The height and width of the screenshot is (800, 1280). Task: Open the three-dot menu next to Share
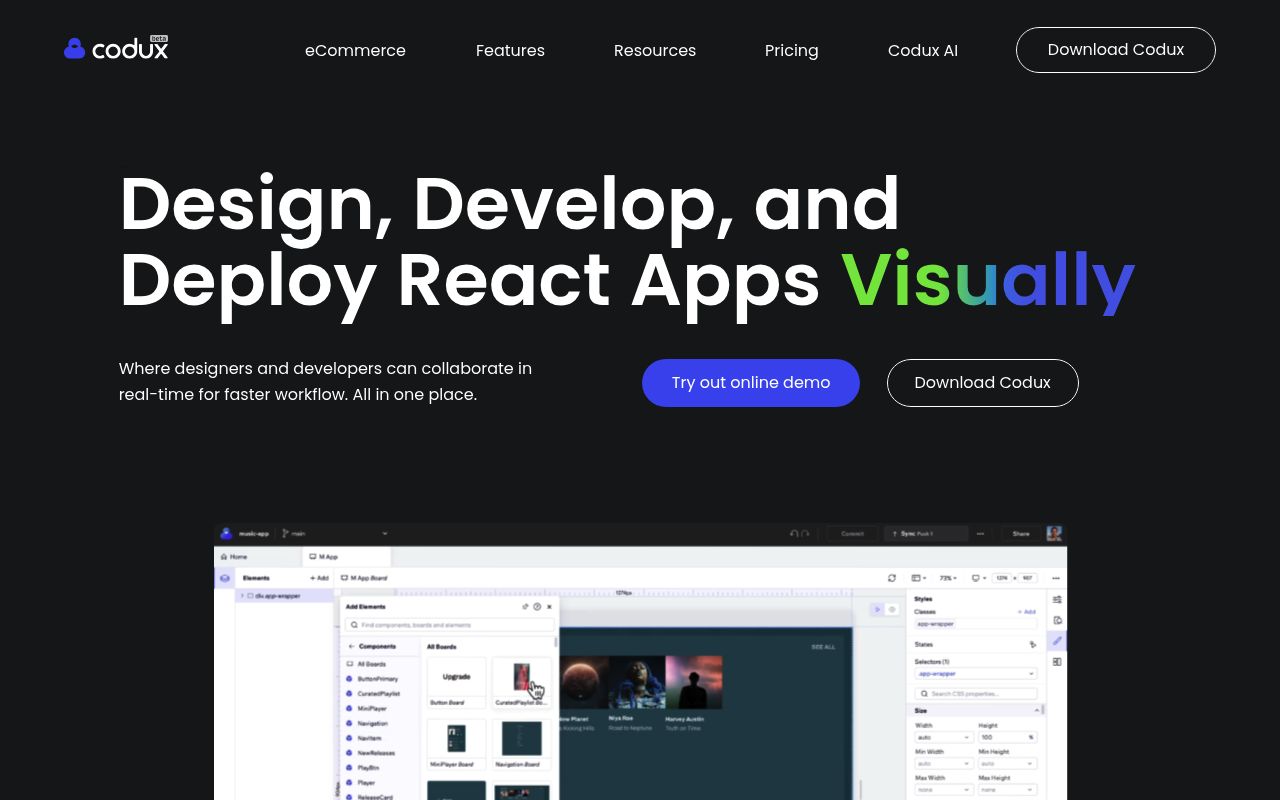pos(981,534)
